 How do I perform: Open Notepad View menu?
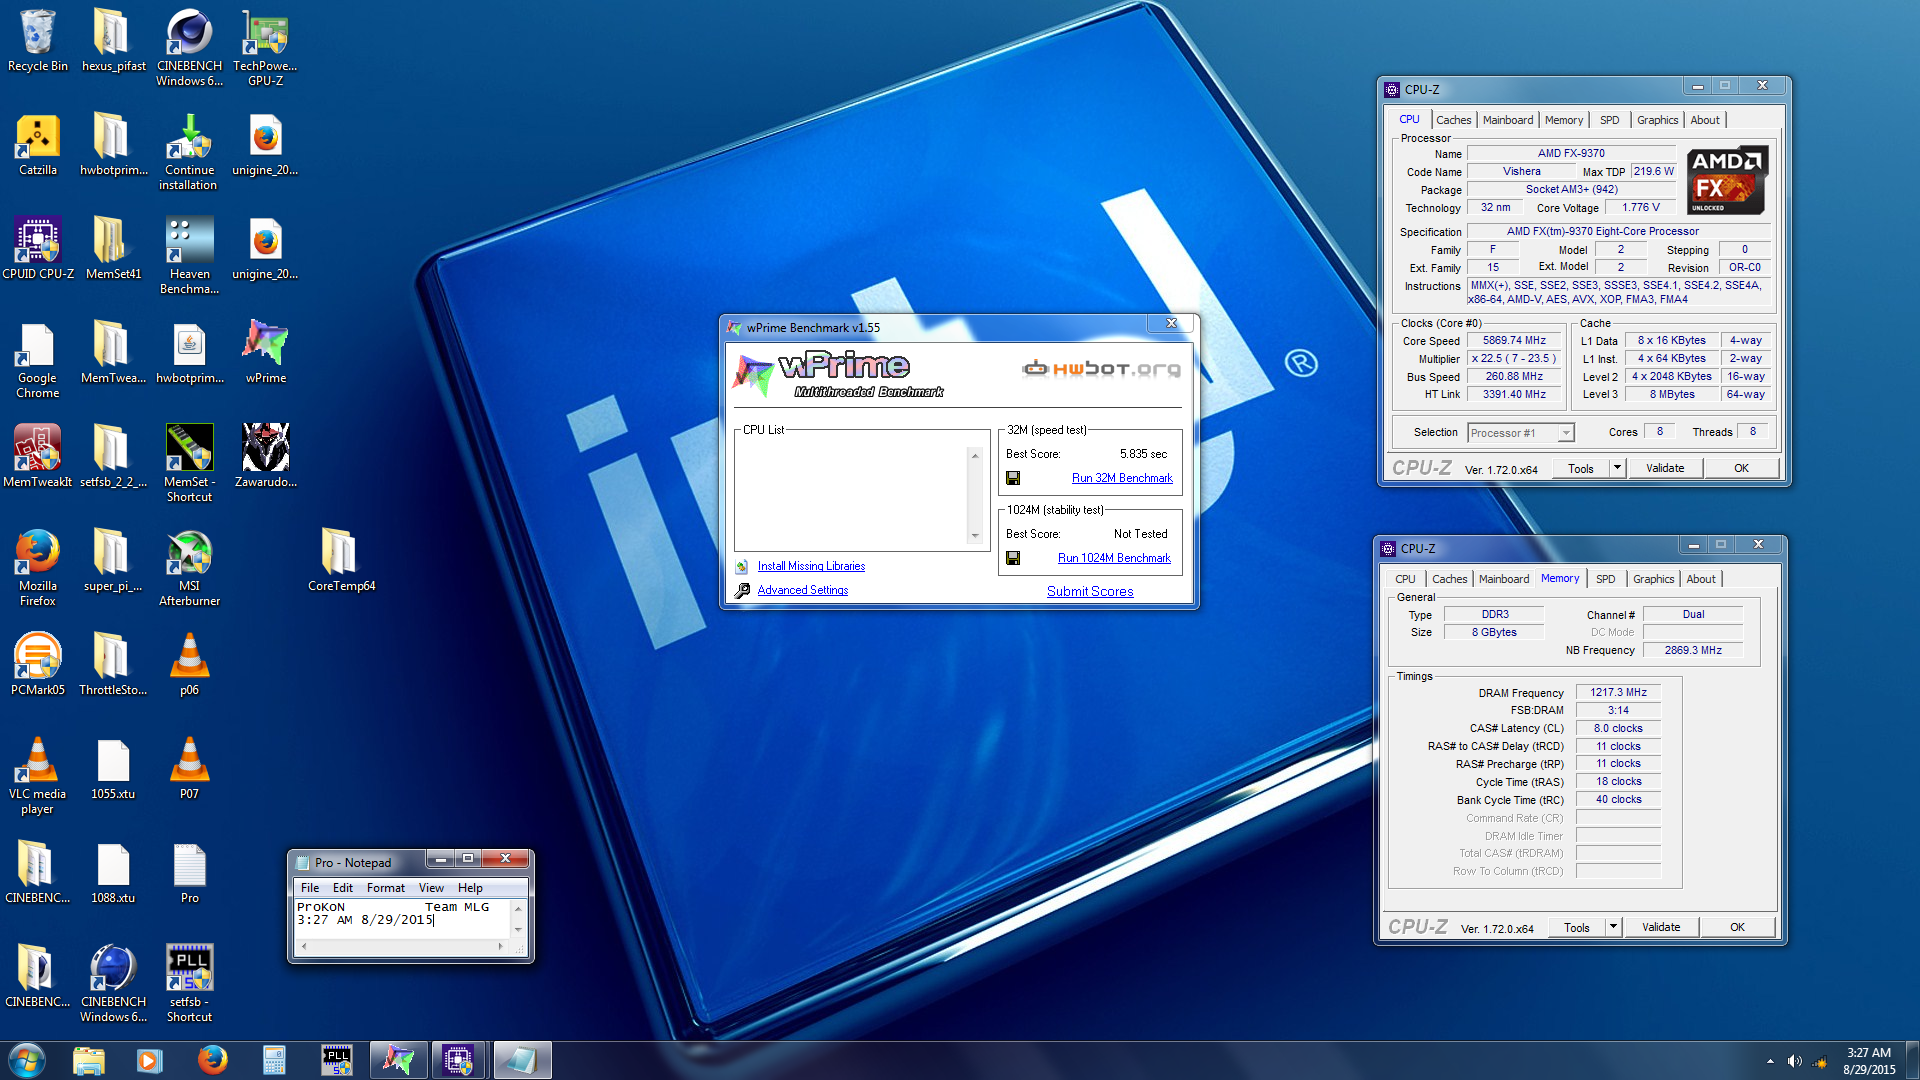point(431,888)
